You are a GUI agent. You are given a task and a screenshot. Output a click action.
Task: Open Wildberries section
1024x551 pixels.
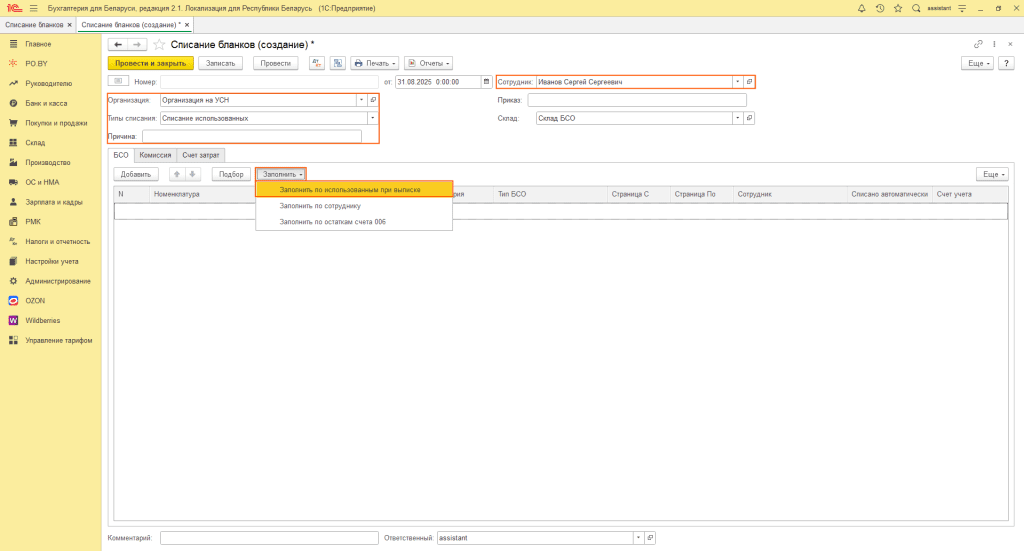point(42,321)
